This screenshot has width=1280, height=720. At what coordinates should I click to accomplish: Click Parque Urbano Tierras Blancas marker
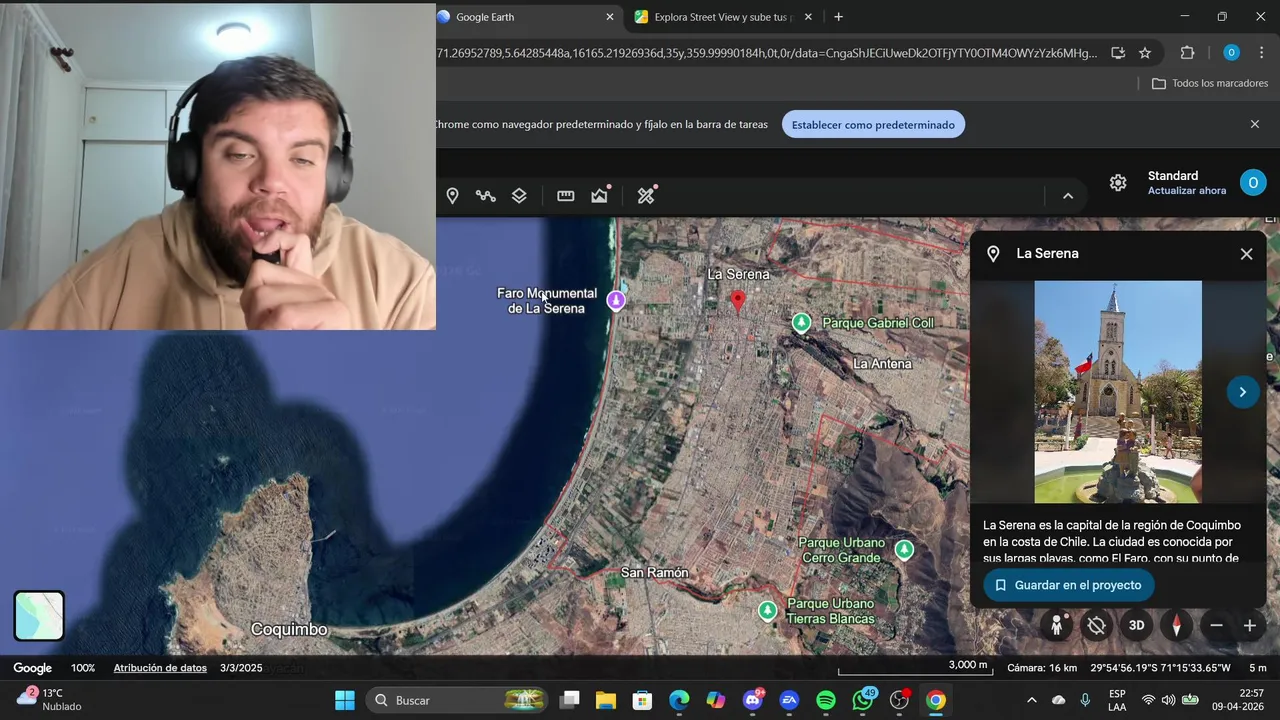(x=767, y=610)
